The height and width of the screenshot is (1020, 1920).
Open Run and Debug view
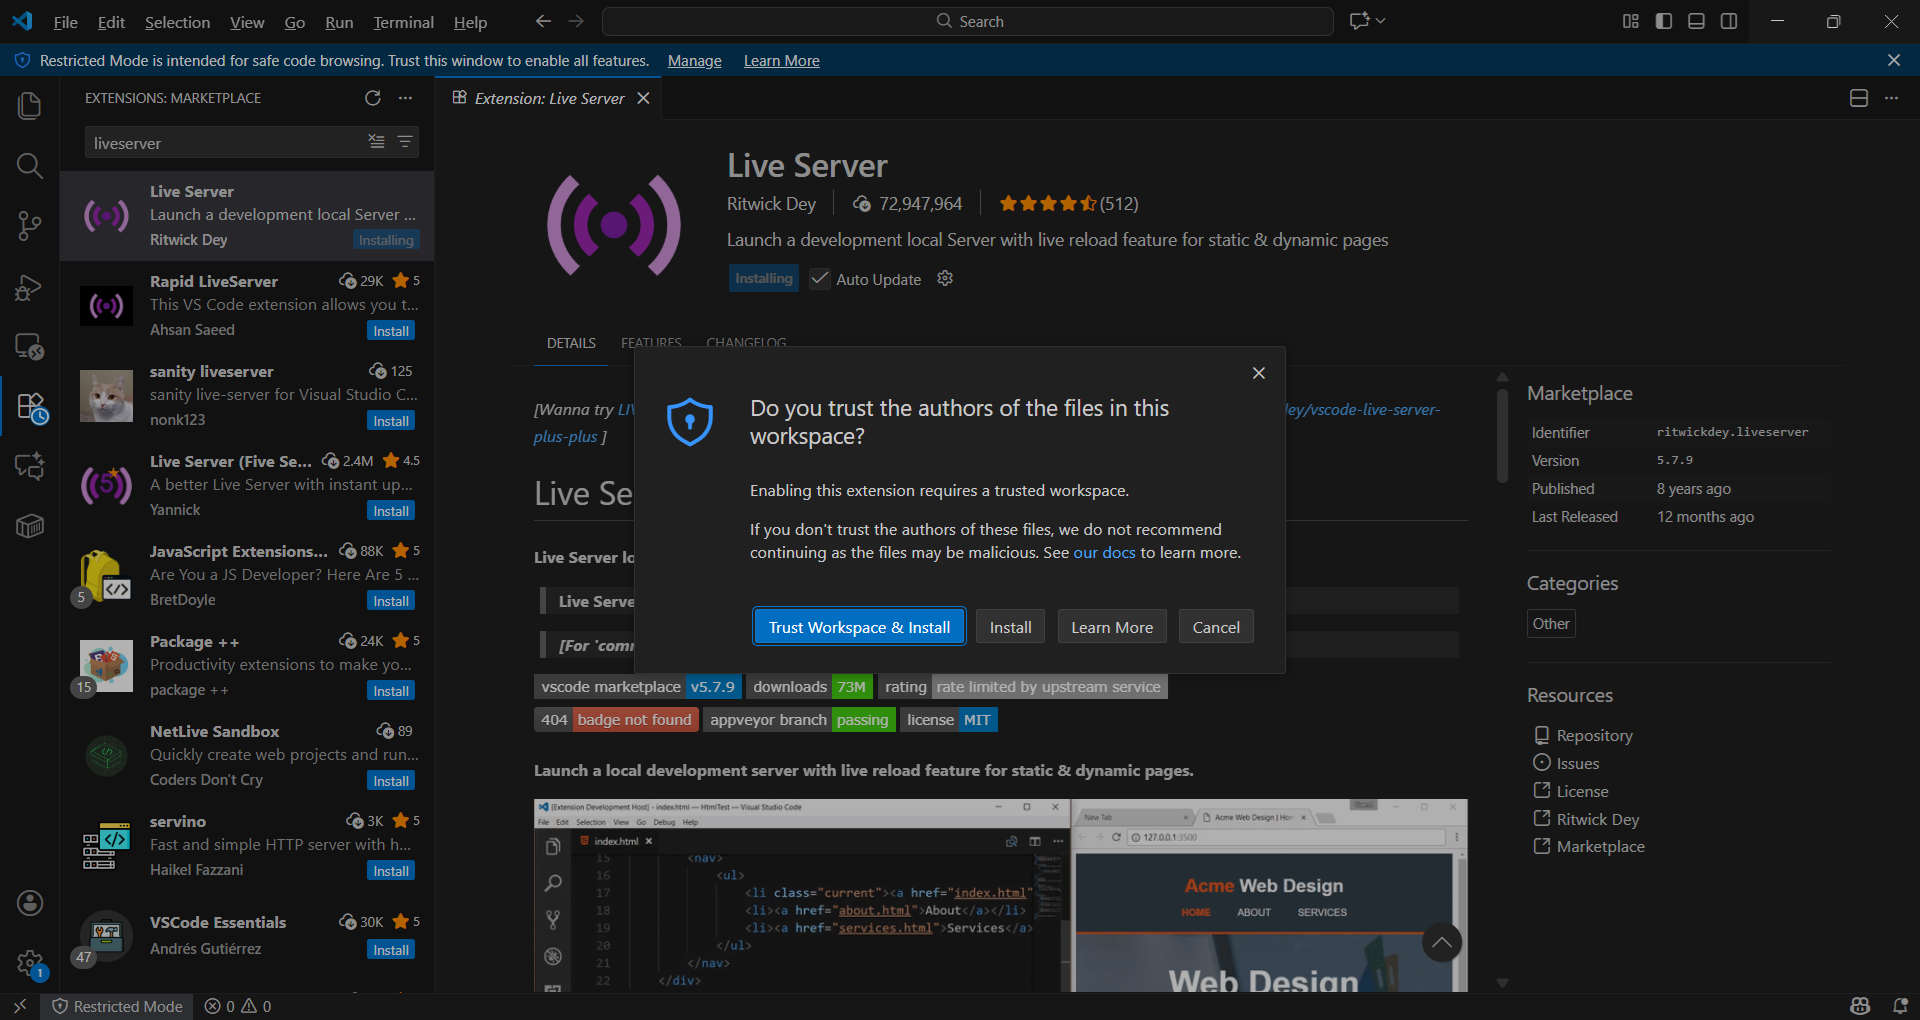30,287
